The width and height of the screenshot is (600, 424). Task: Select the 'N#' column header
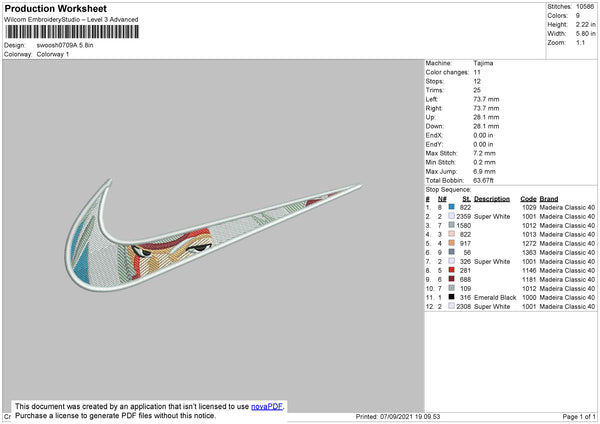(x=442, y=199)
